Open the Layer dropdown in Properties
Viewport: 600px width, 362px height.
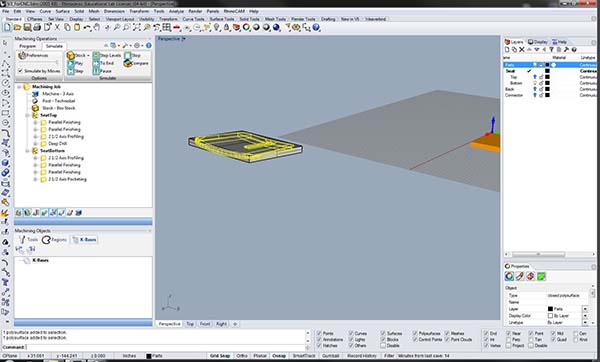585,309
